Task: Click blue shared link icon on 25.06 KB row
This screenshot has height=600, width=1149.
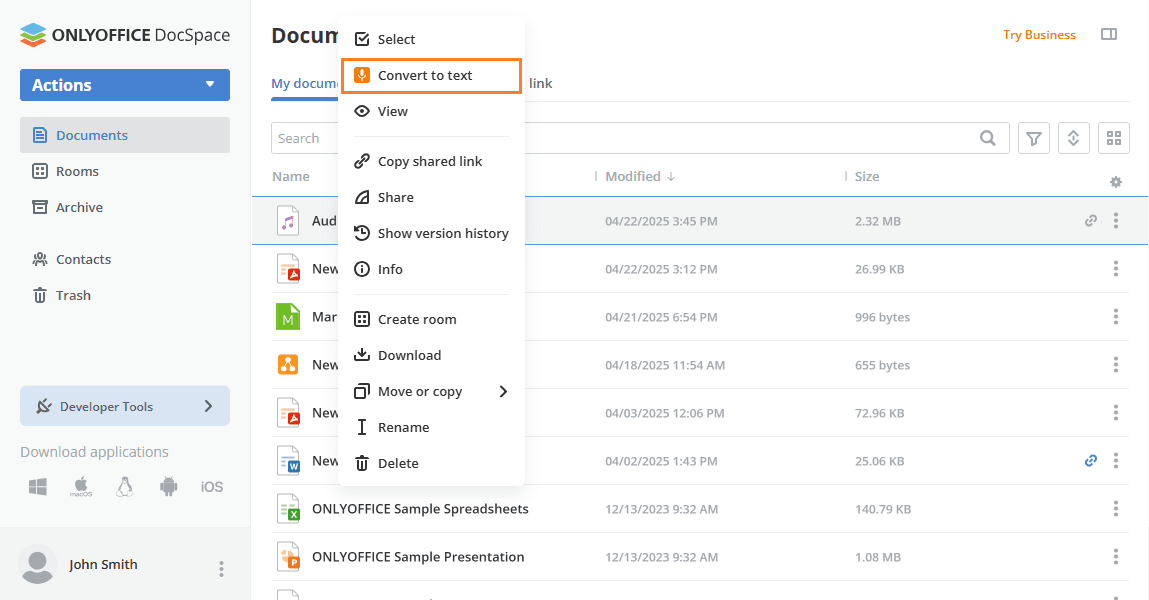Action: (1091, 461)
